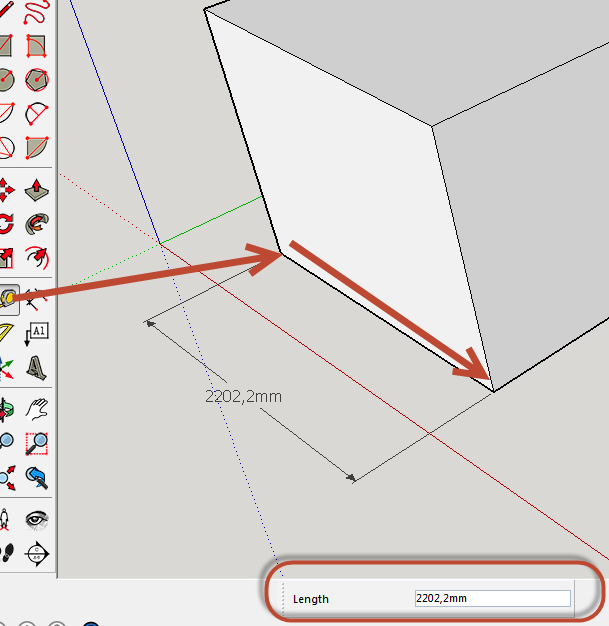Select the Scale tool
Screen dimensions: 609x626
(6, 258)
